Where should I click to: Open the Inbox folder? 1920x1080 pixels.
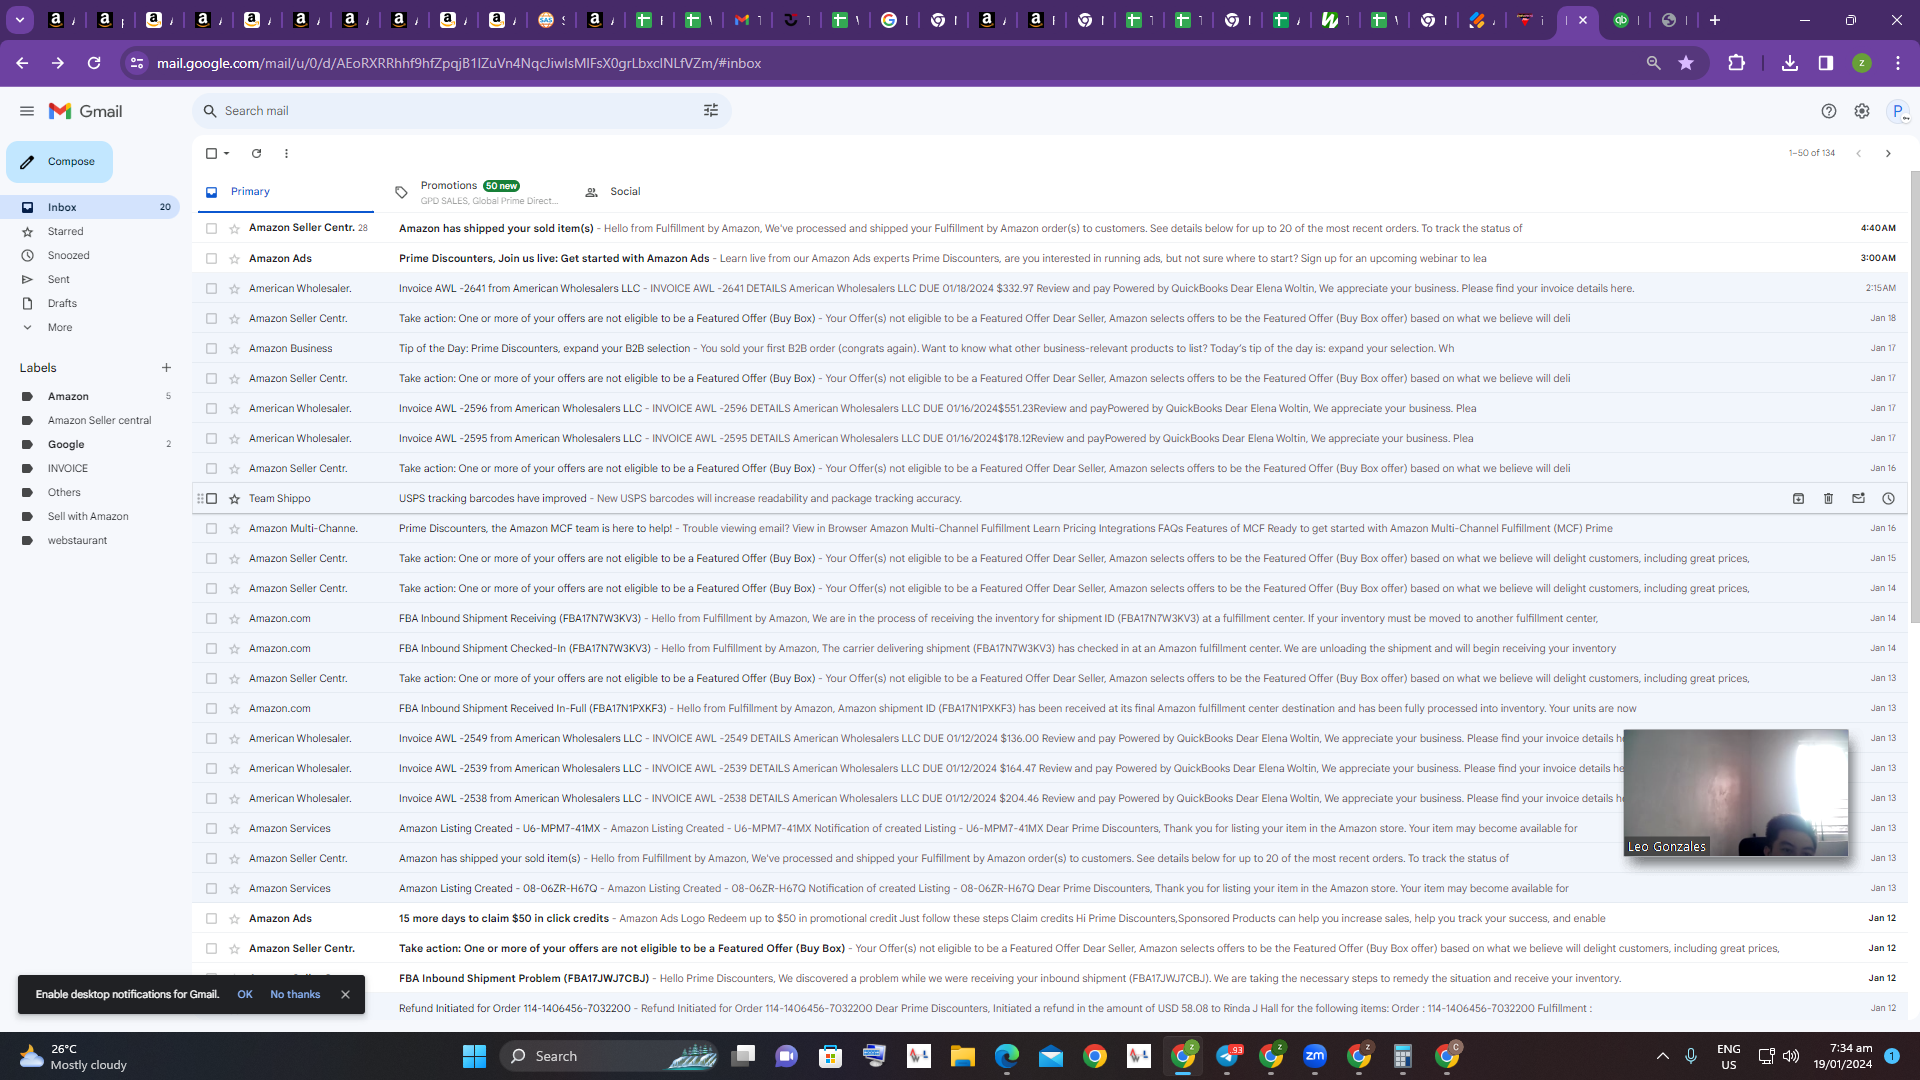pos(90,207)
